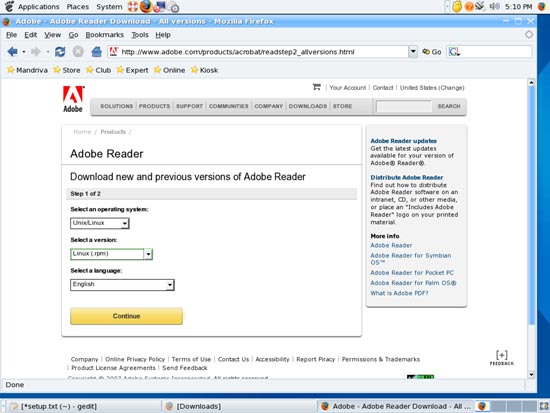
Task: Open the Online bookmark
Action: click(169, 70)
